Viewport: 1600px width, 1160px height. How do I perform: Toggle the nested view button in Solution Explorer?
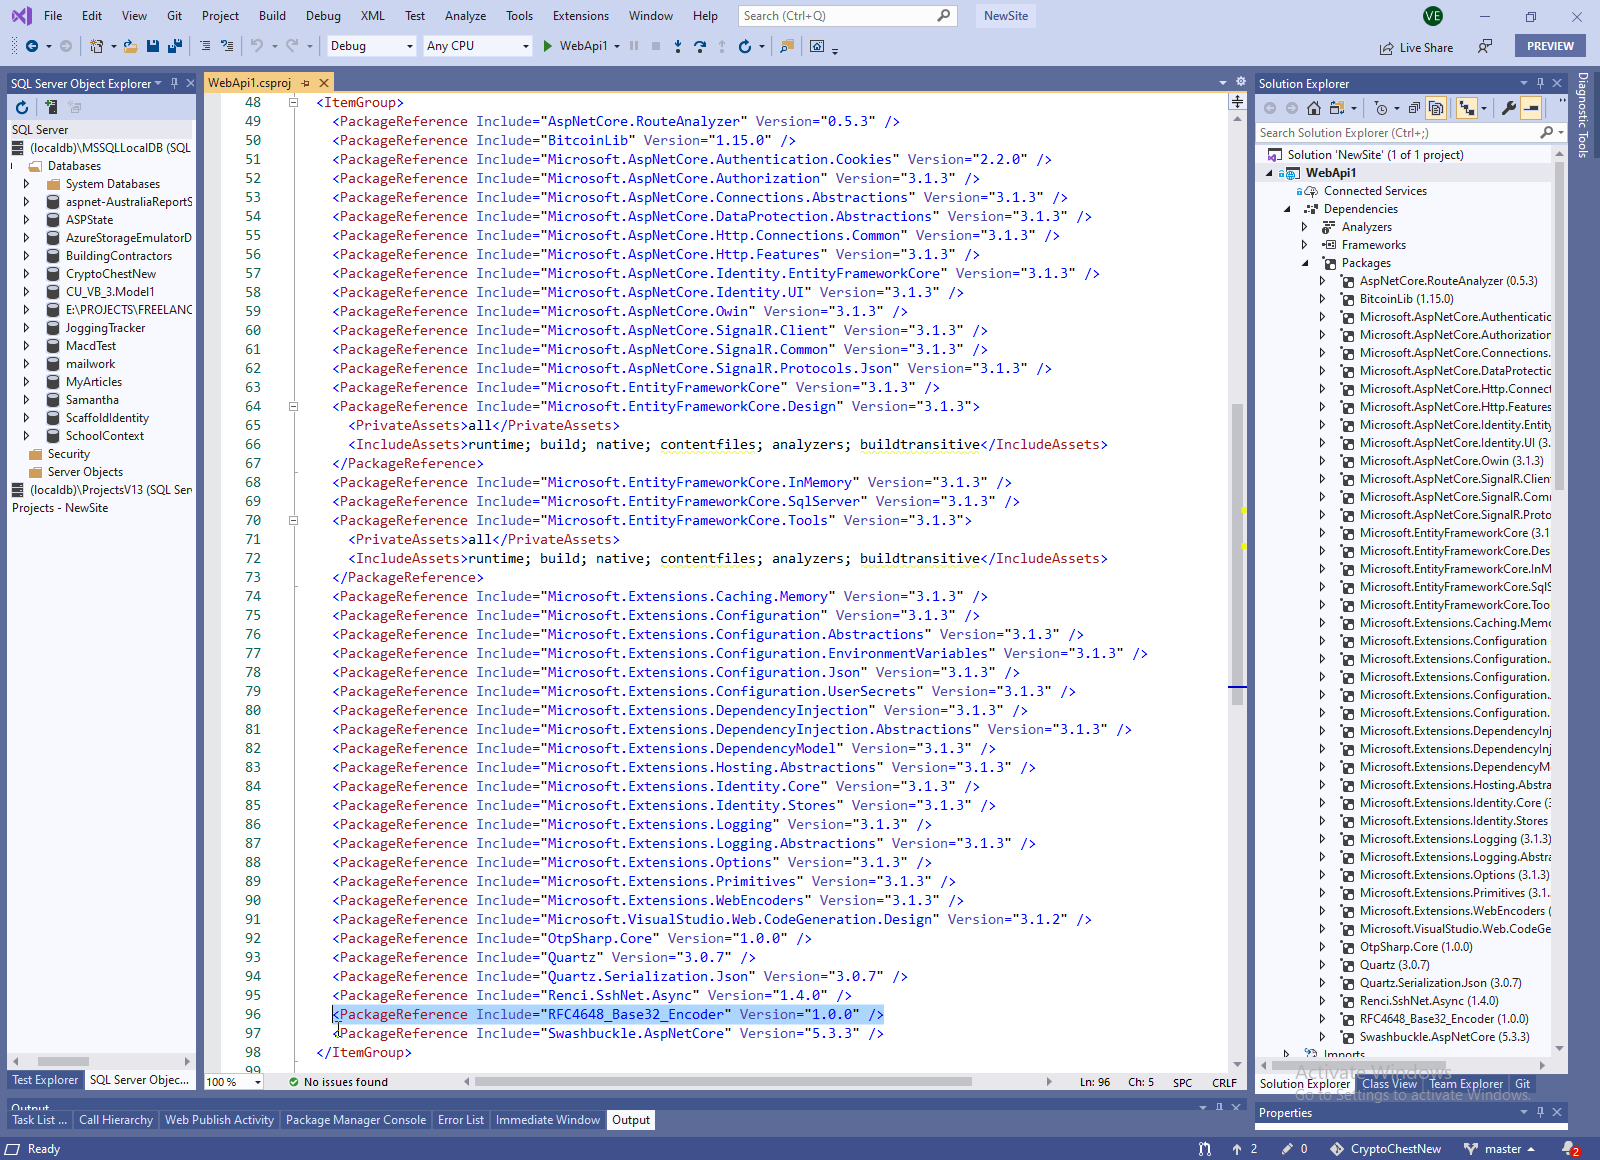tap(1466, 108)
